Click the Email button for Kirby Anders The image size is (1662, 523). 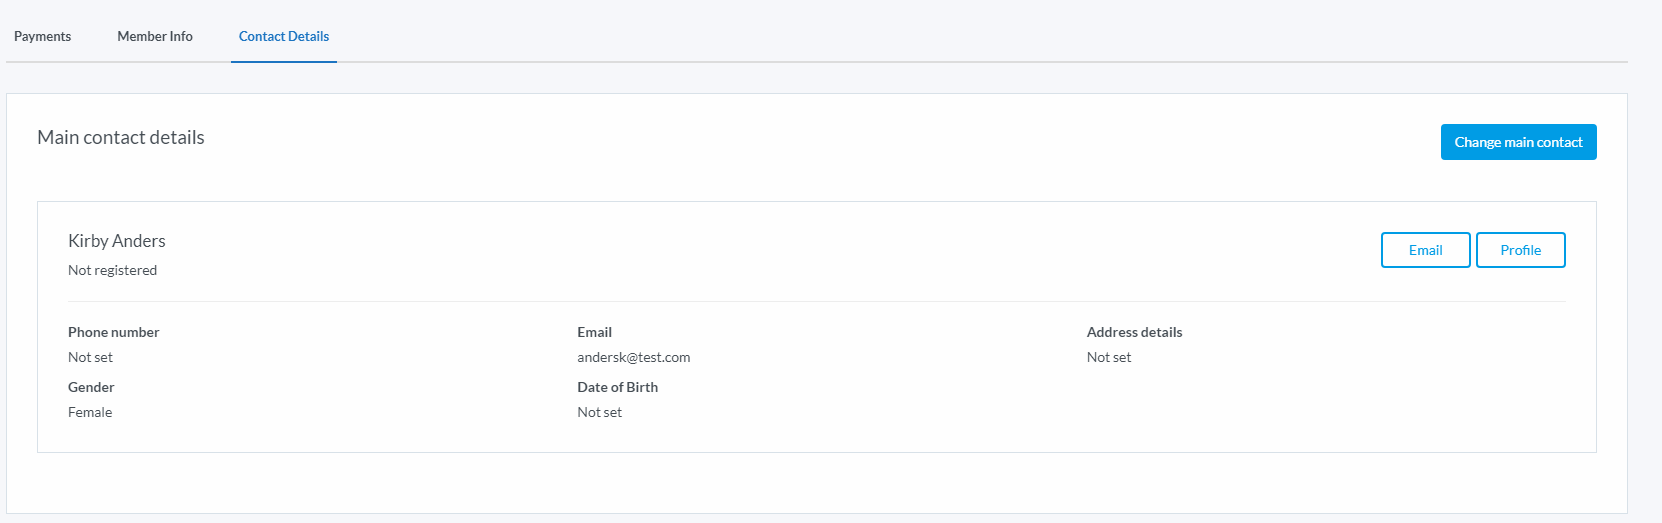click(x=1425, y=250)
